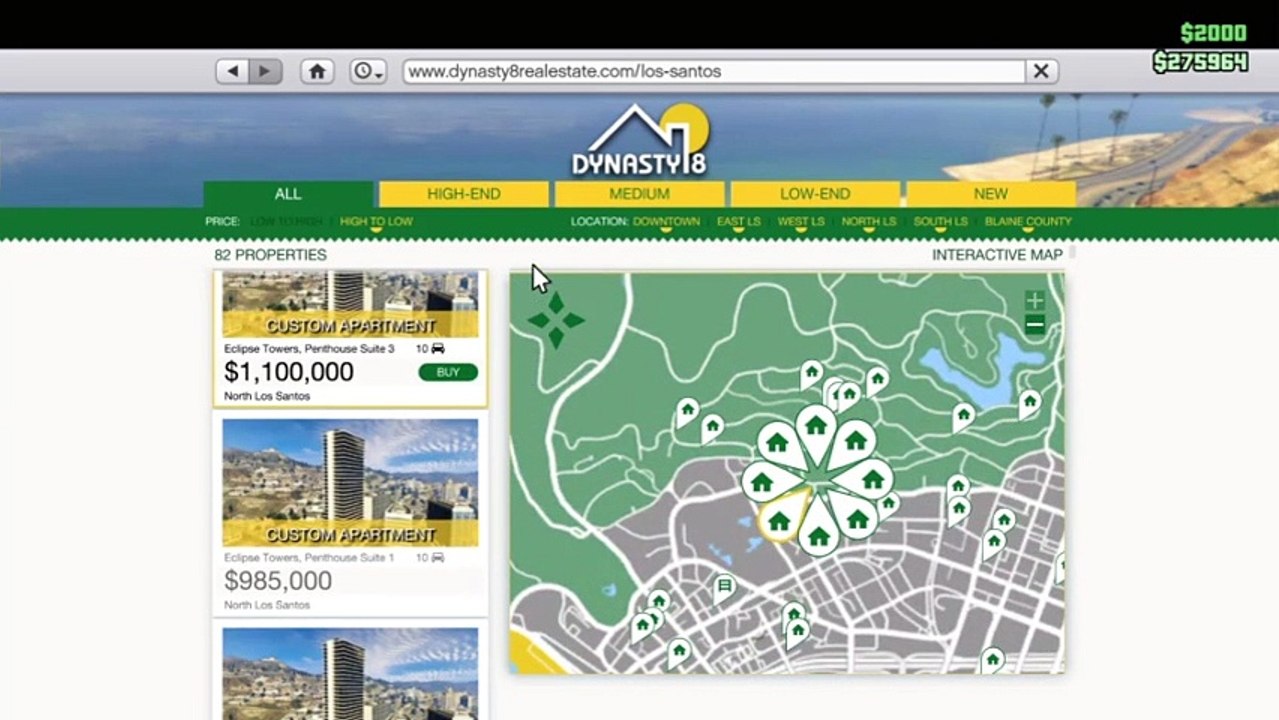This screenshot has height=720, width=1279.
Task: Open Penthouse Suite 3 listing photo
Action: click(350, 304)
